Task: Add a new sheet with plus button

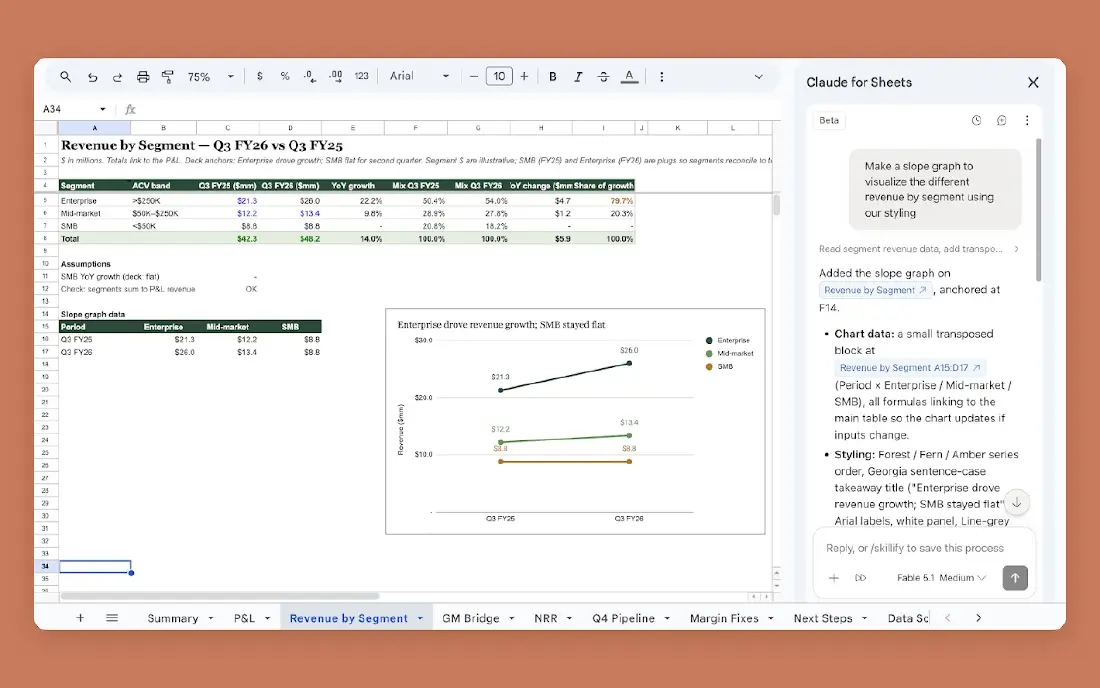Action: [x=80, y=618]
